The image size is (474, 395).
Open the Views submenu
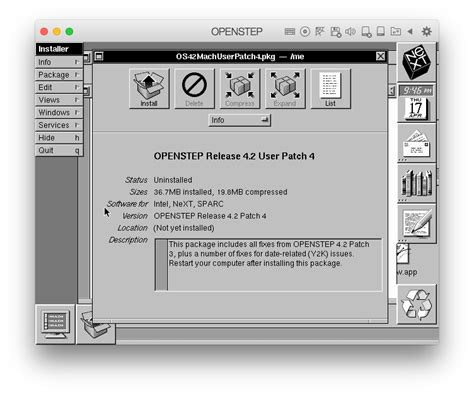pos(59,100)
